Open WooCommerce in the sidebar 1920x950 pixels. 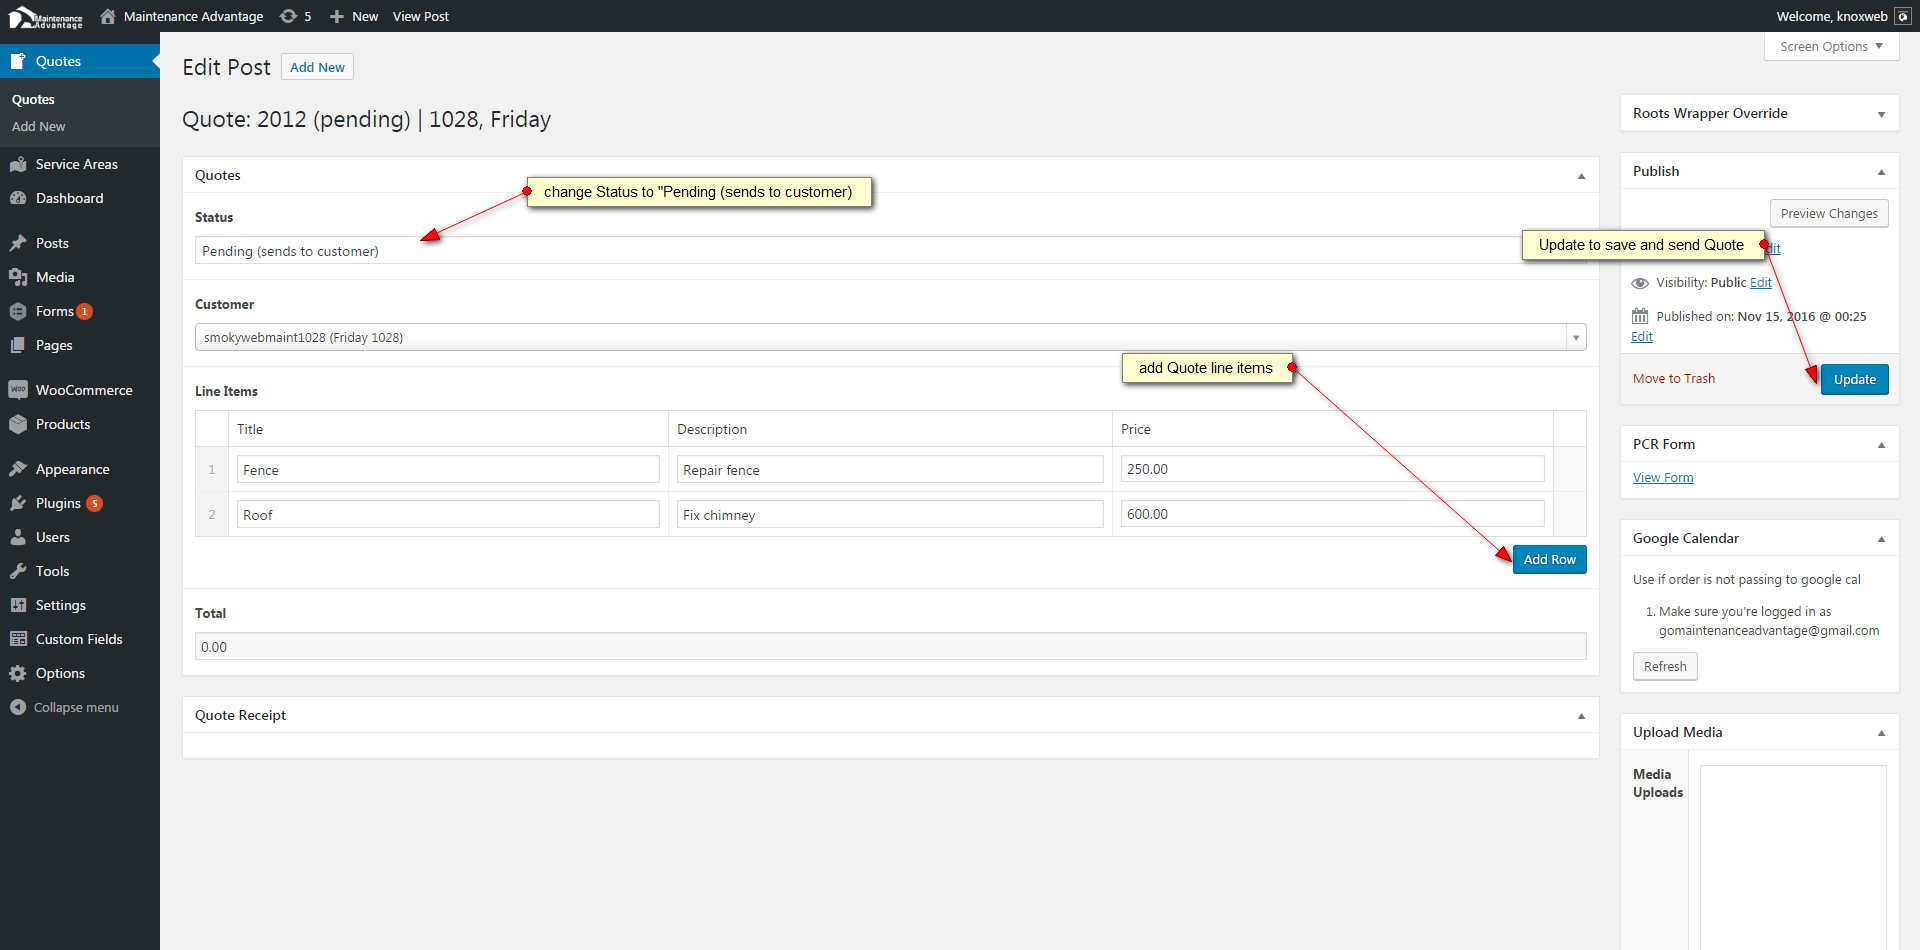pyautogui.click(x=84, y=390)
